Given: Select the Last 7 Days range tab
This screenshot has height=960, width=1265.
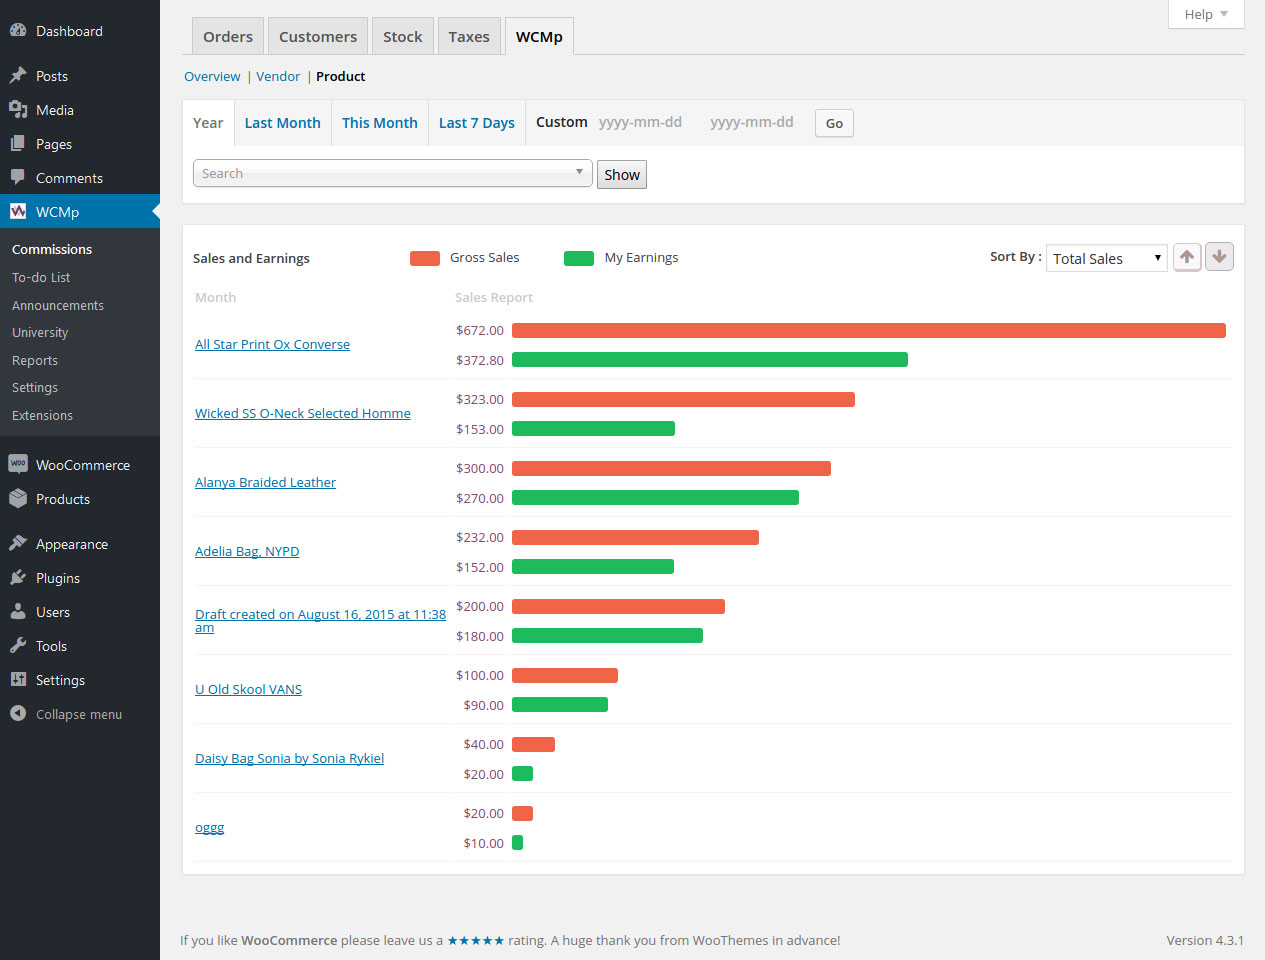Looking at the screenshot, I should [476, 123].
